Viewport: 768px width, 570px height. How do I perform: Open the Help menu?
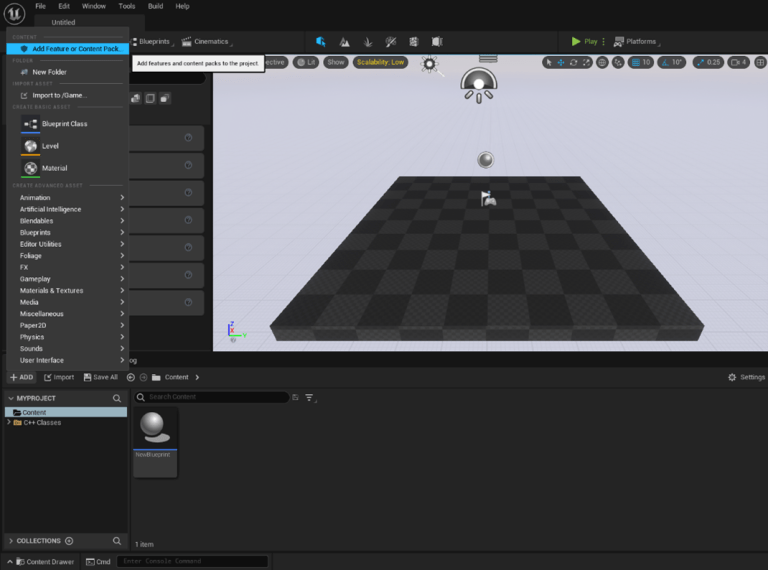pyautogui.click(x=182, y=6)
